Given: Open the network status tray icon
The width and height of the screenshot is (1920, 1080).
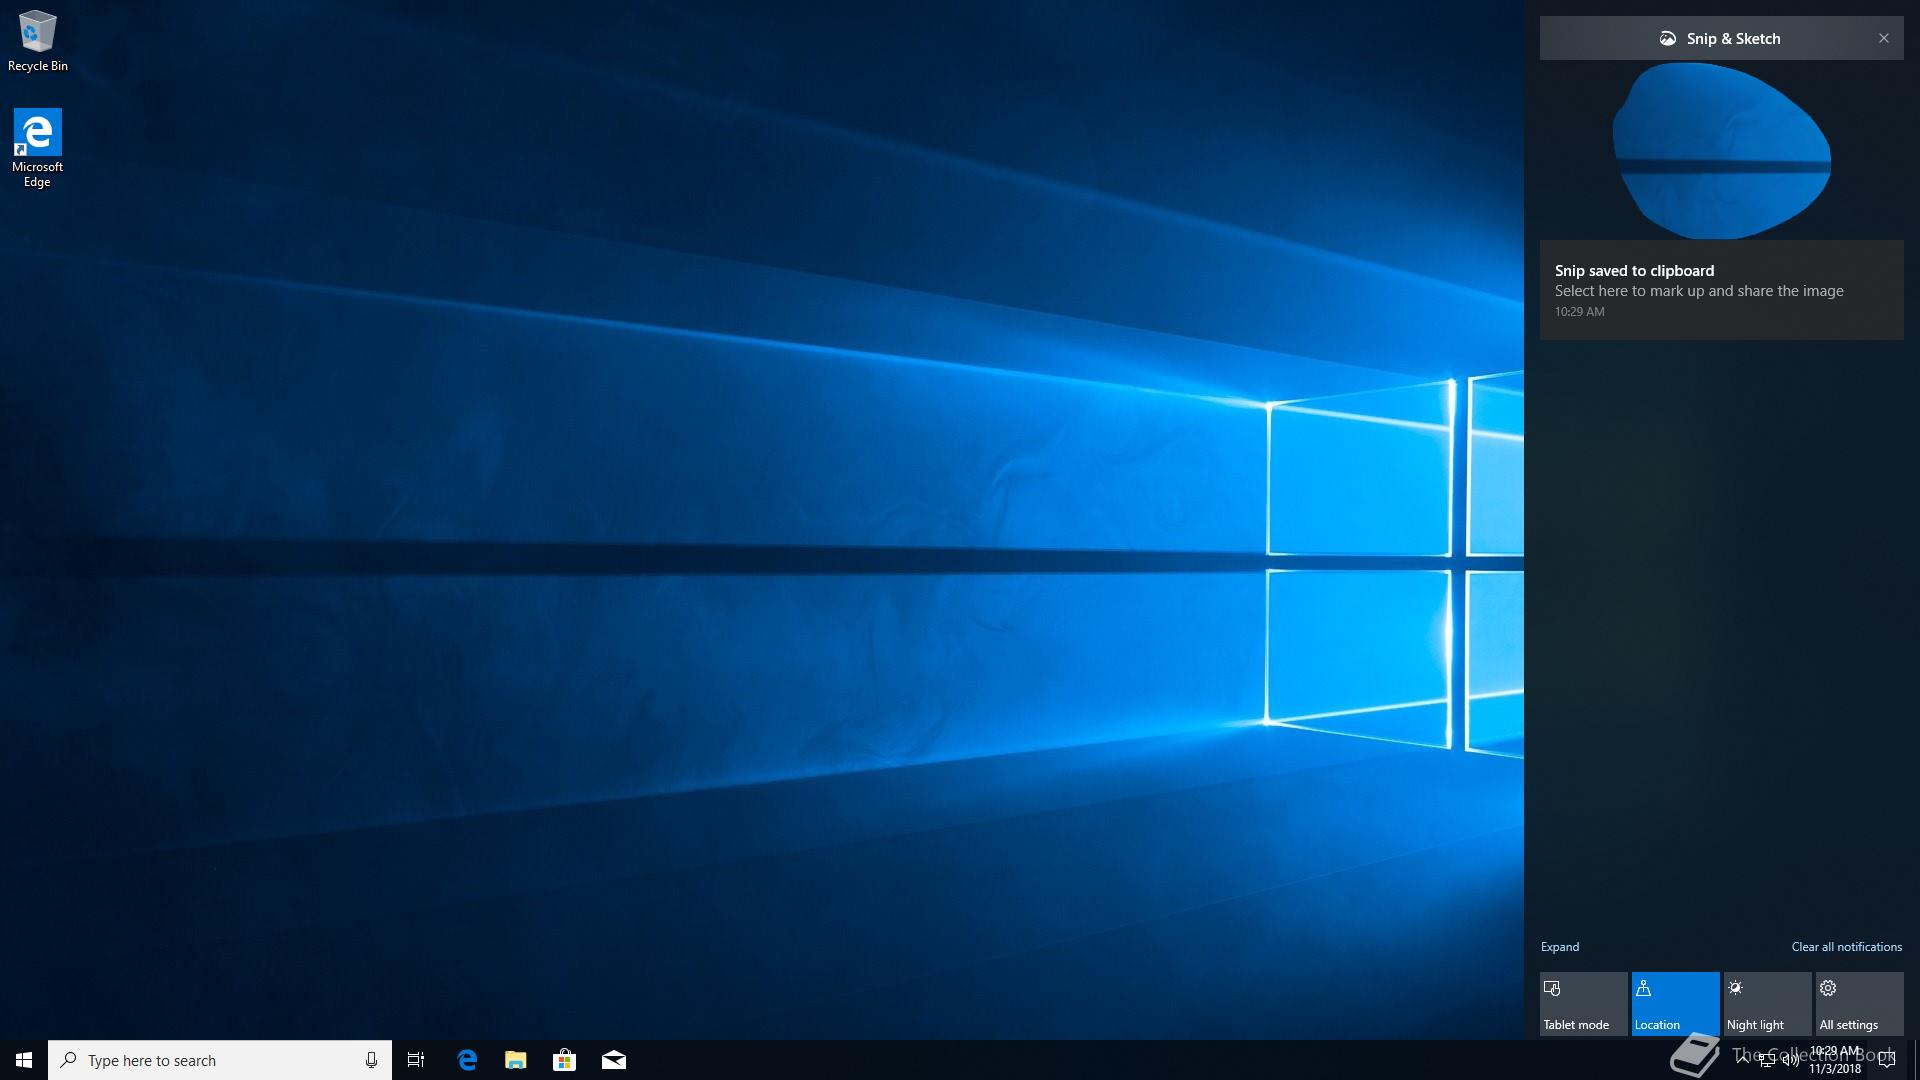Looking at the screenshot, I should click(1767, 1060).
